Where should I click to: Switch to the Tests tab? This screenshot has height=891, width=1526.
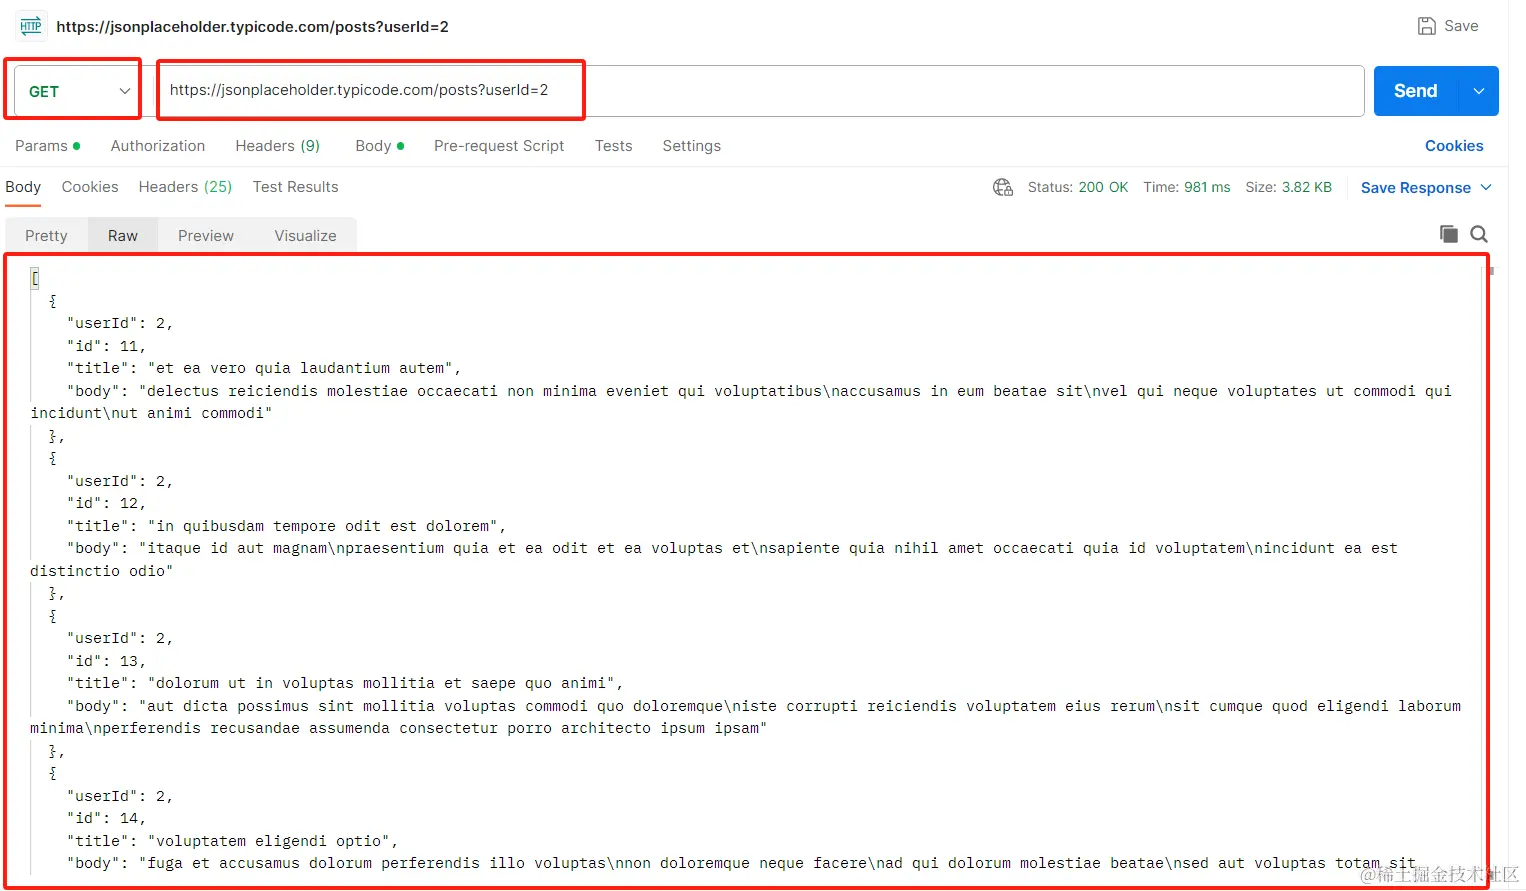614,146
